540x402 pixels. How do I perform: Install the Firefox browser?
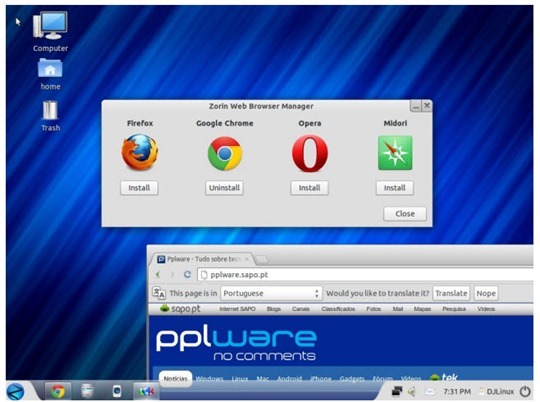click(x=139, y=188)
